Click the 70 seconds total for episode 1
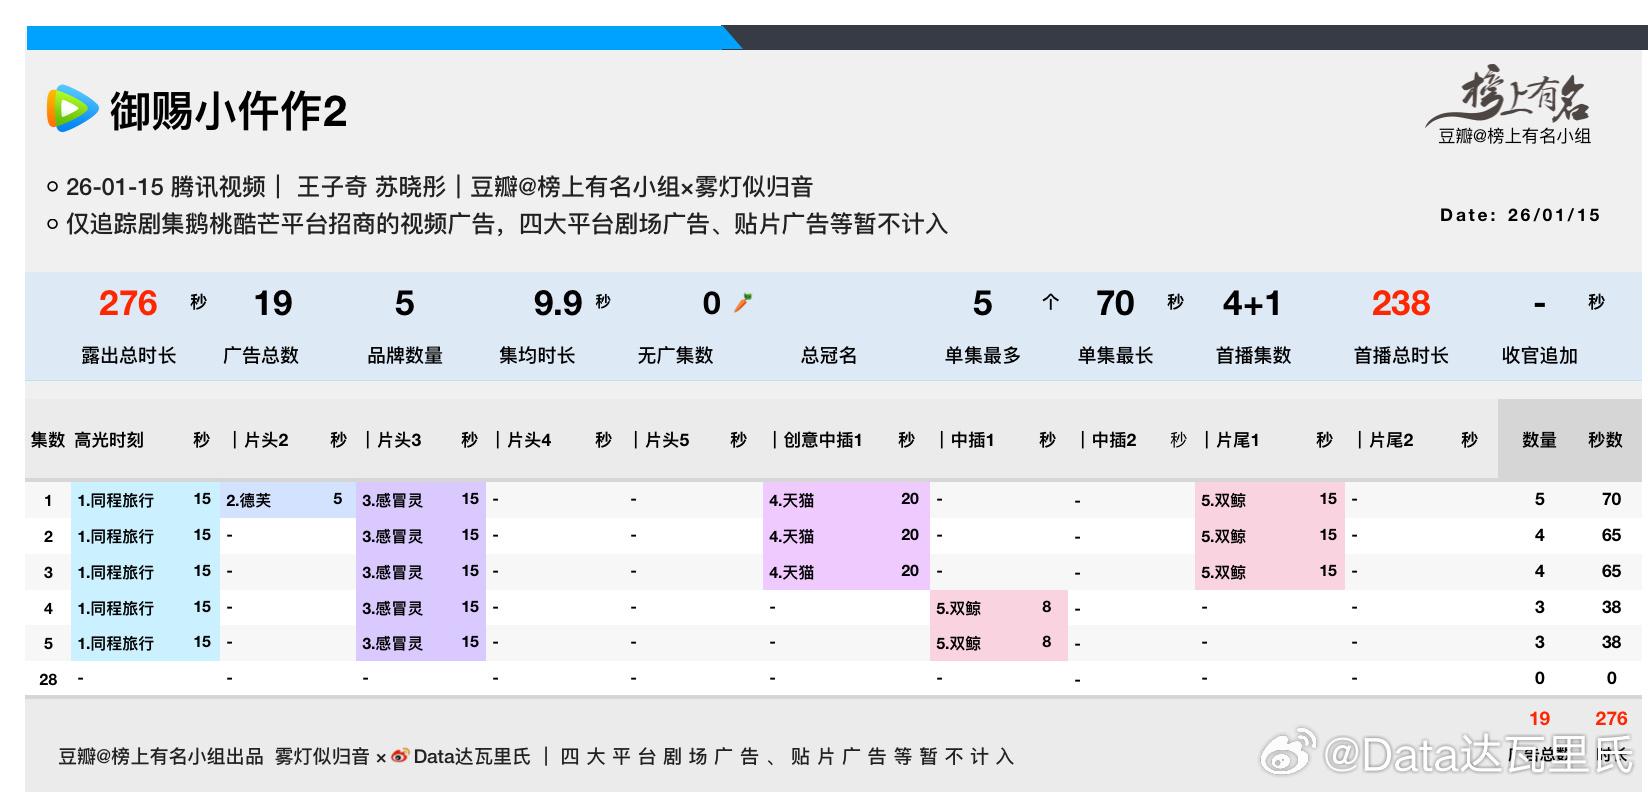This screenshot has height=792, width=1648. (x=1611, y=499)
